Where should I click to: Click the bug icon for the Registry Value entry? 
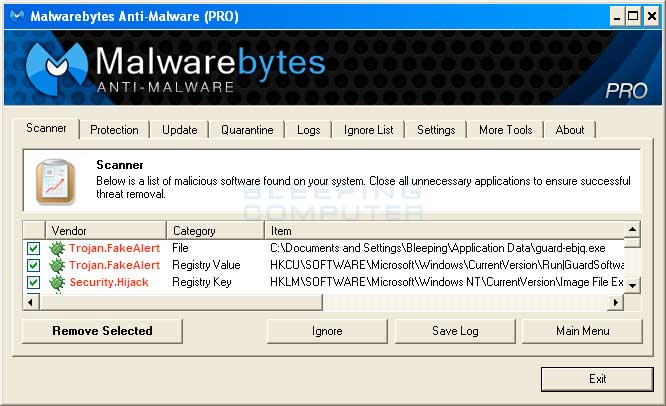click(x=58, y=265)
